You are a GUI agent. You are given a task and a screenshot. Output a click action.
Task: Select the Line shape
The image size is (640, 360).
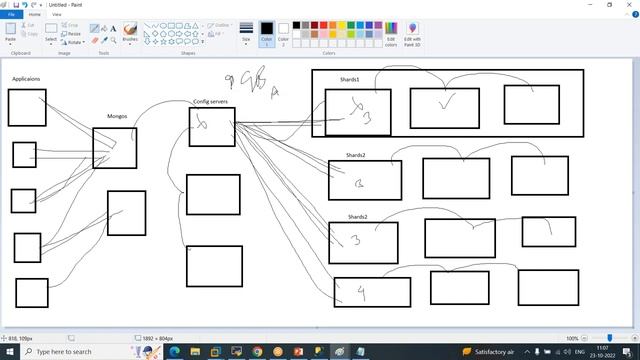click(147, 26)
